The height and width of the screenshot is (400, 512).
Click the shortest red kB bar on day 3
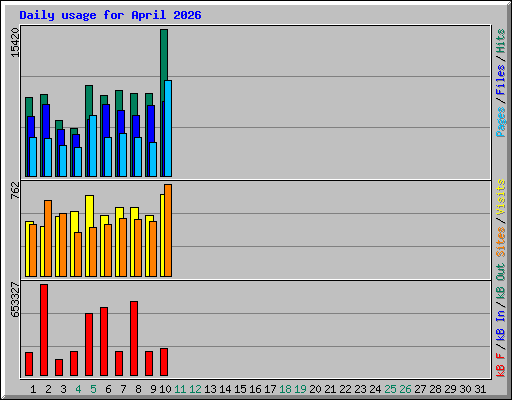pos(59,367)
